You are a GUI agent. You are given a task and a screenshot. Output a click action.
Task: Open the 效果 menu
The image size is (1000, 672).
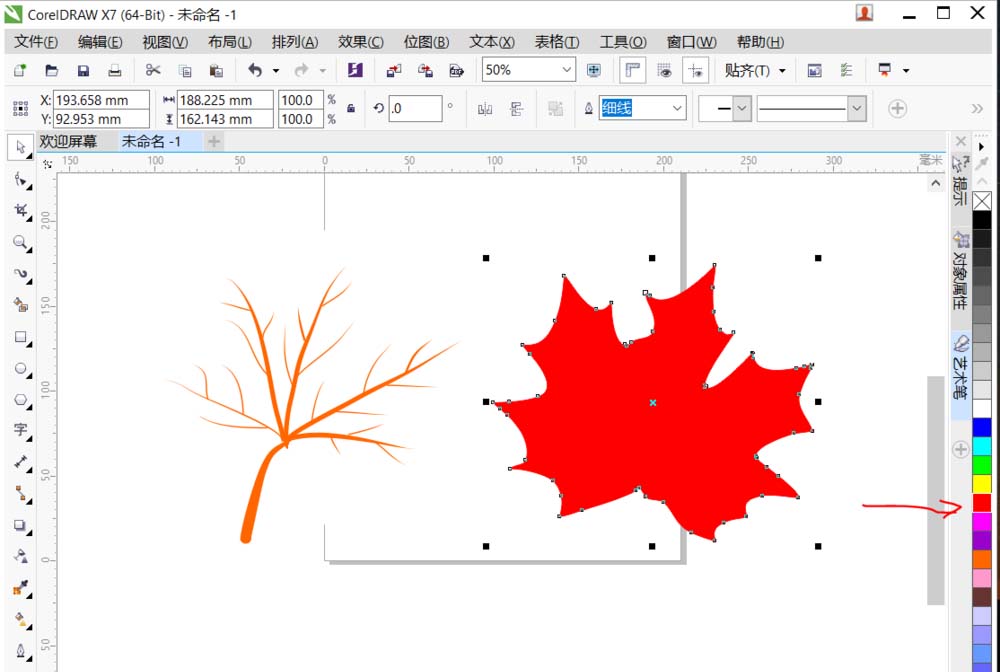click(x=360, y=42)
